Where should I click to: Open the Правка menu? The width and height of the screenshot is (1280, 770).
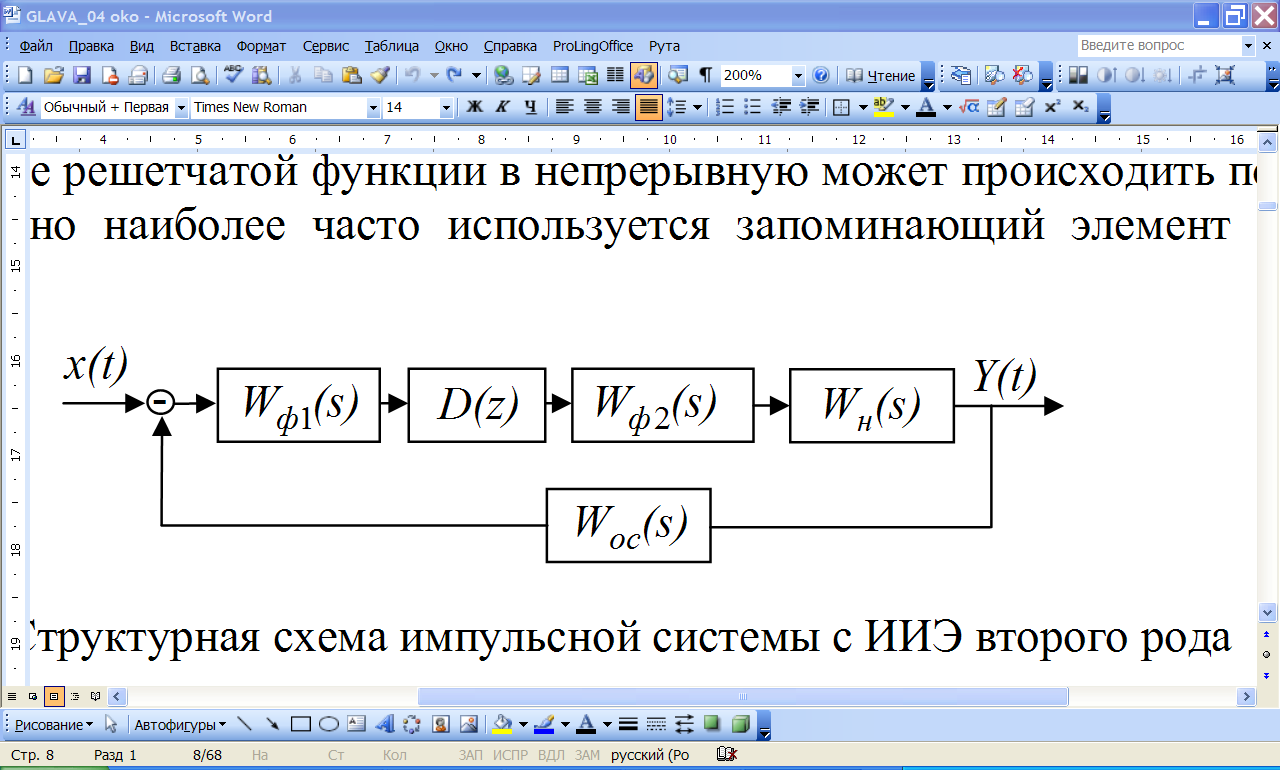91,46
